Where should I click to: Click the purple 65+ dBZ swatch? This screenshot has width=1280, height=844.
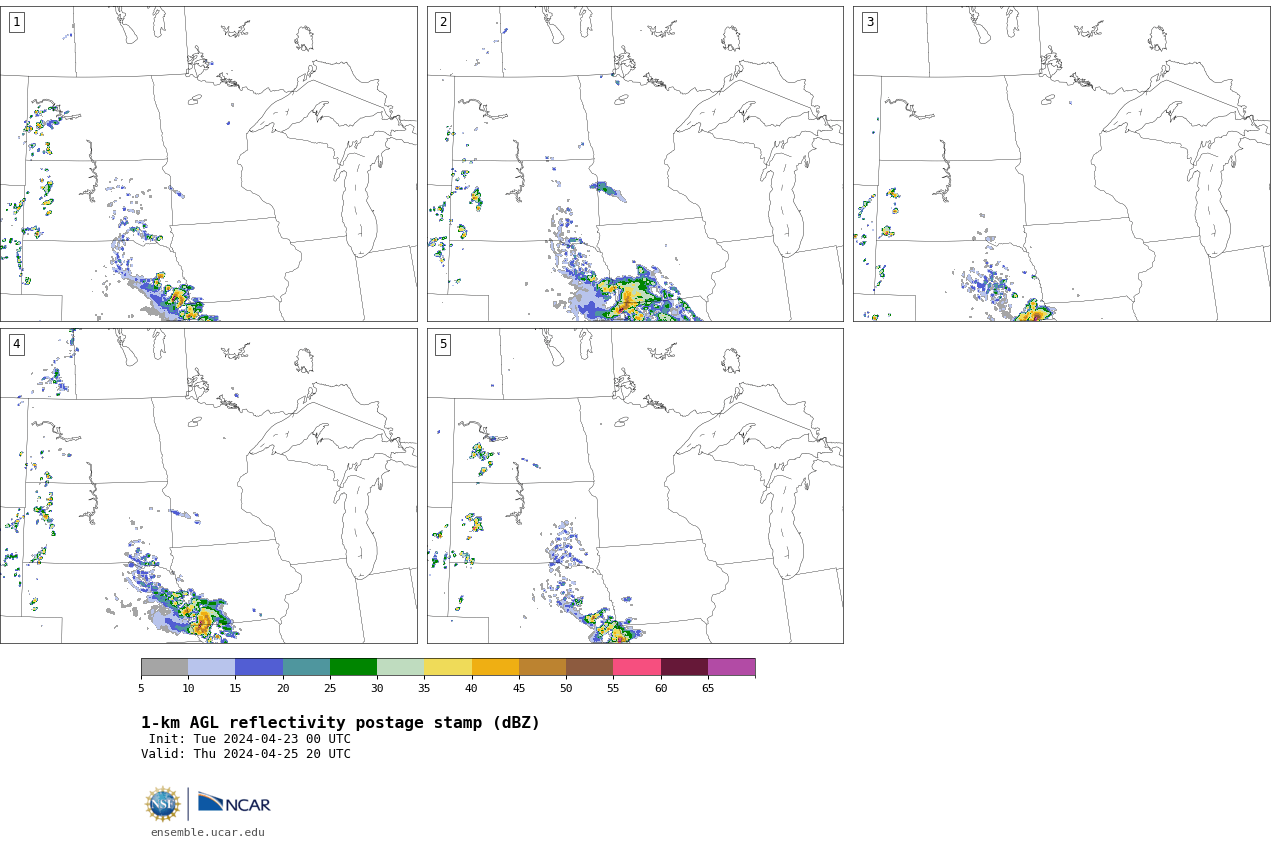[x=731, y=667]
